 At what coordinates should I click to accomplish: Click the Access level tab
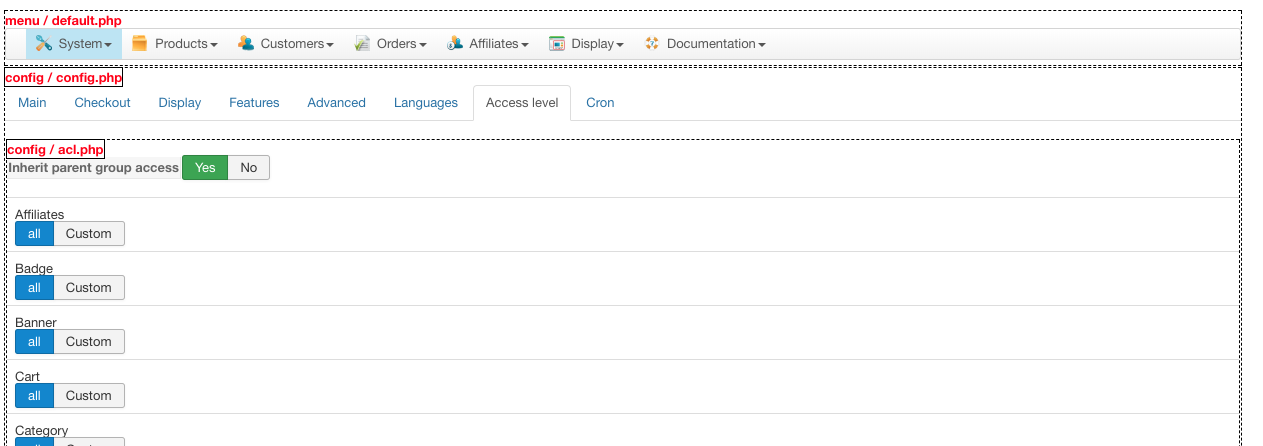[x=521, y=103]
